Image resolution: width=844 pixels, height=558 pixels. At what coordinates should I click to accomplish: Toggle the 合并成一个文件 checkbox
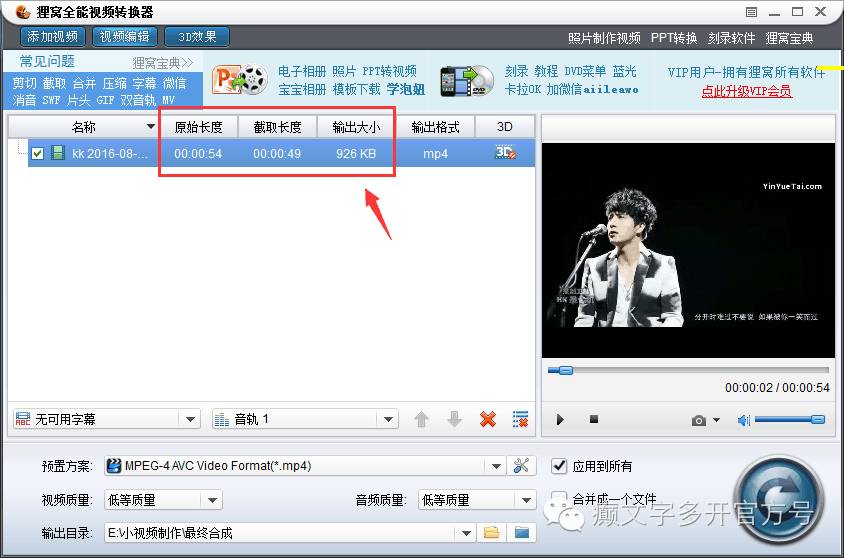(559, 499)
